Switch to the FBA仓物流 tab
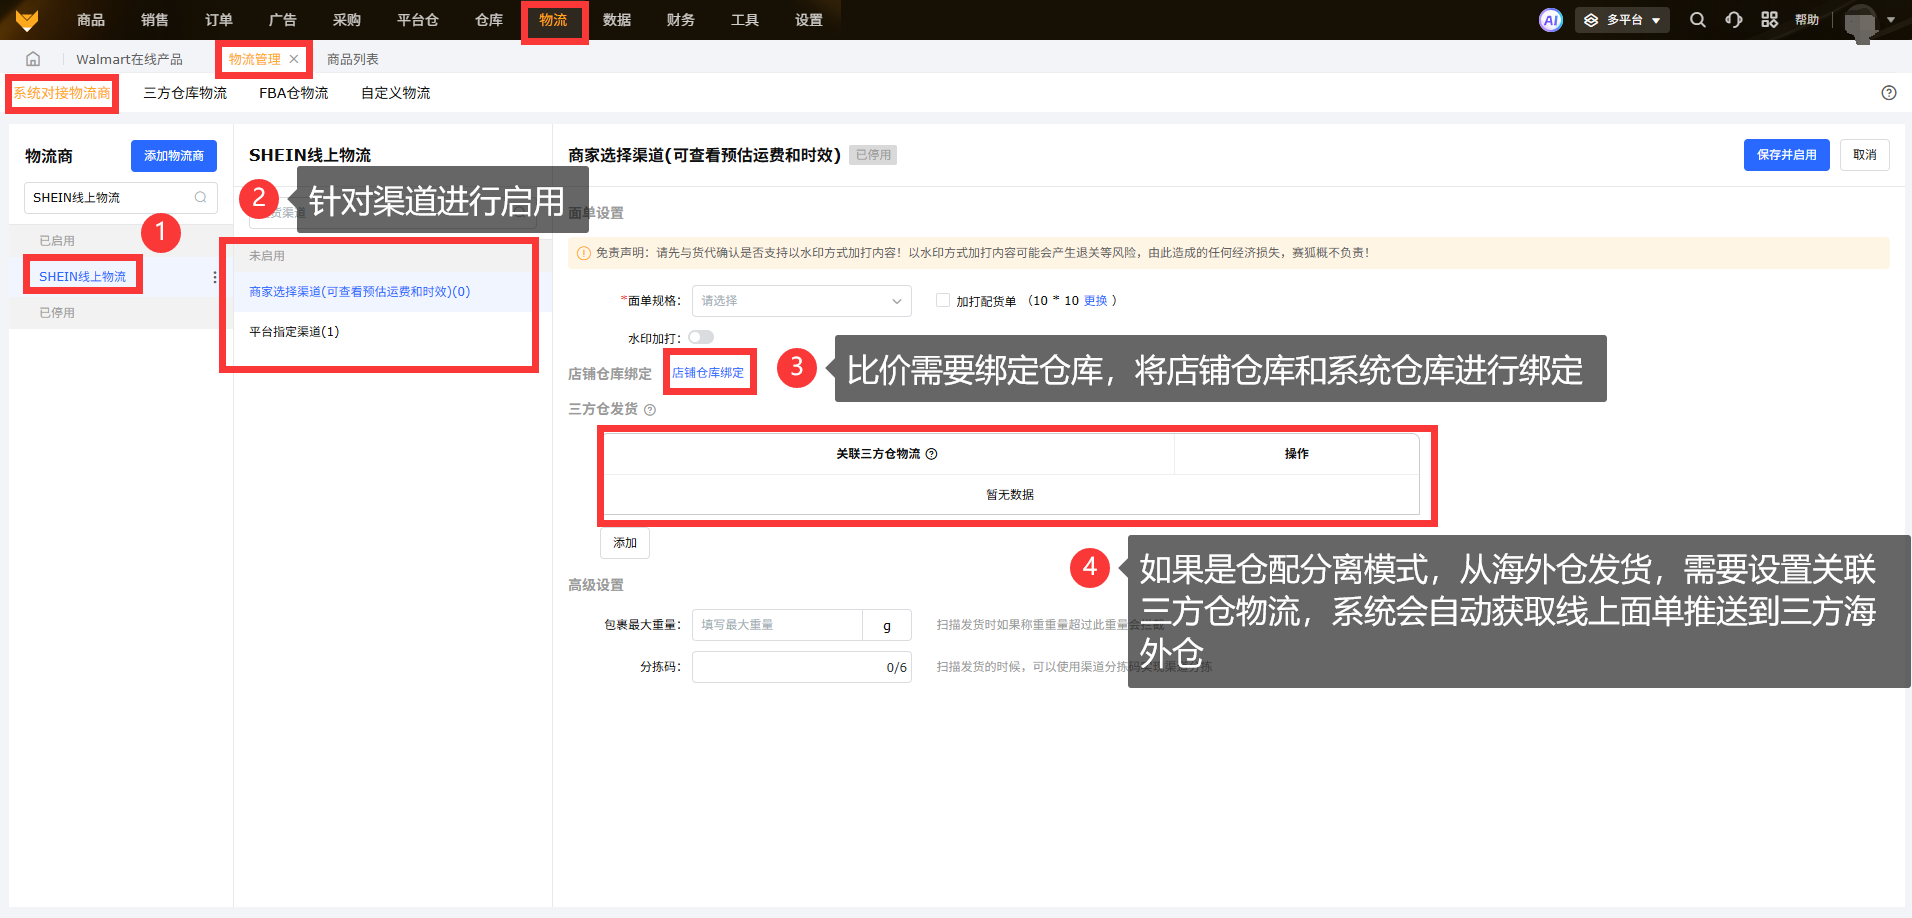1912x918 pixels. point(293,93)
